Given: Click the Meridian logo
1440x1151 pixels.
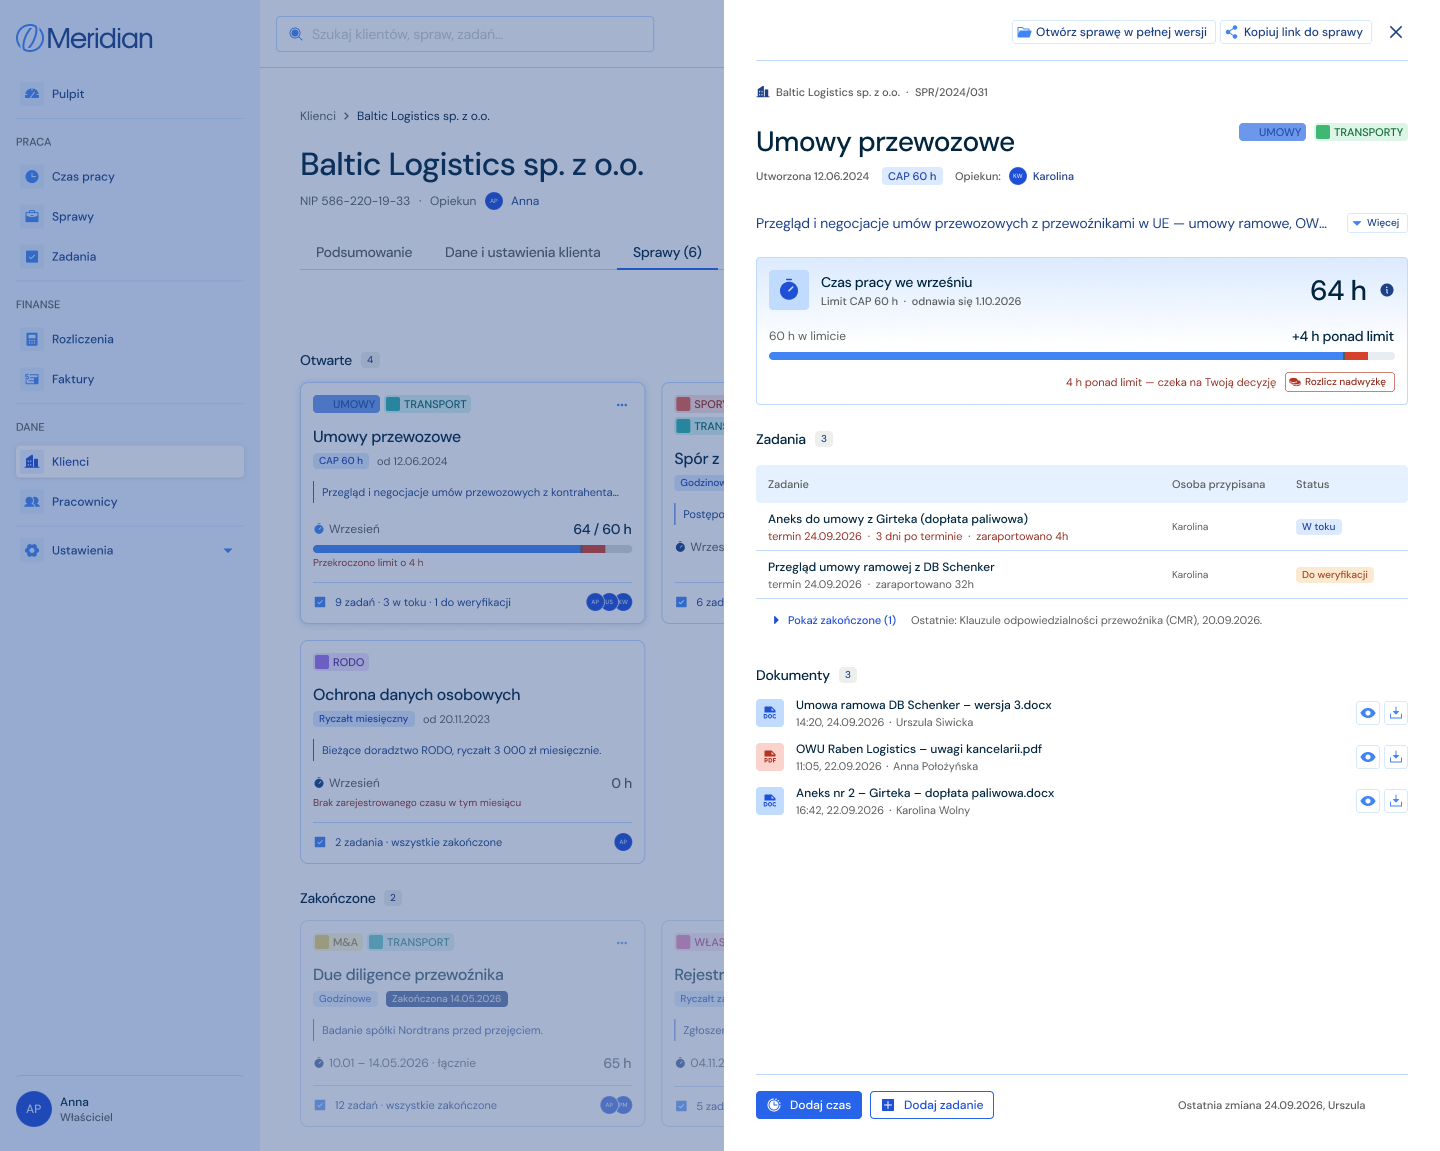Looking at the screenshot, I should coord(85,38).
